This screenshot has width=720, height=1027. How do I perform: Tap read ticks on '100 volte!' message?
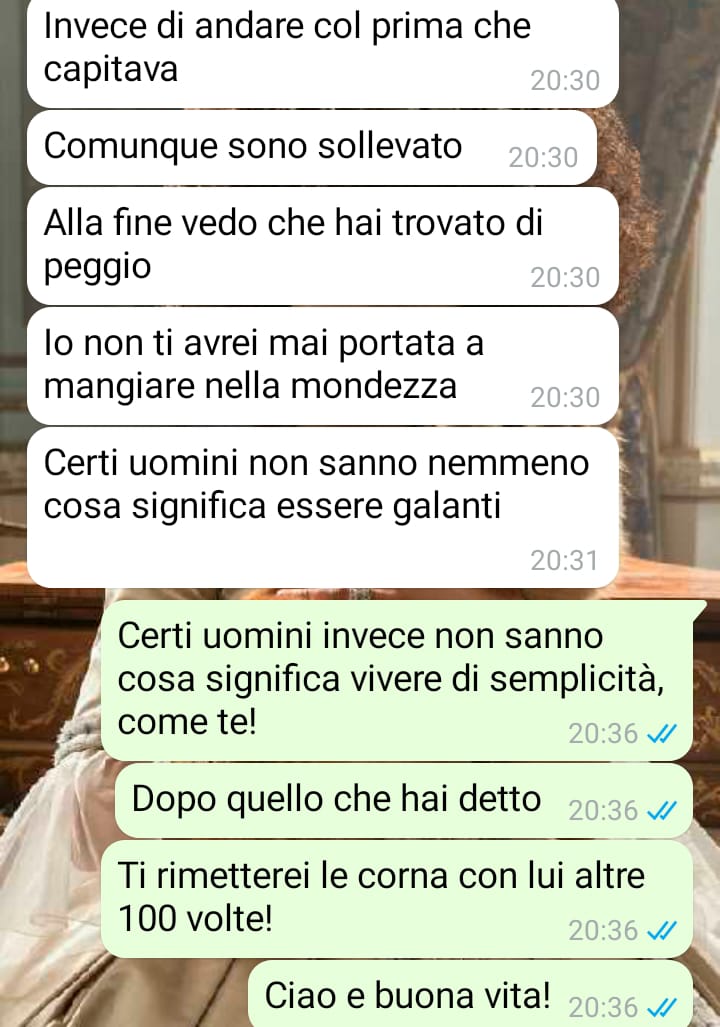pos(661,931)
